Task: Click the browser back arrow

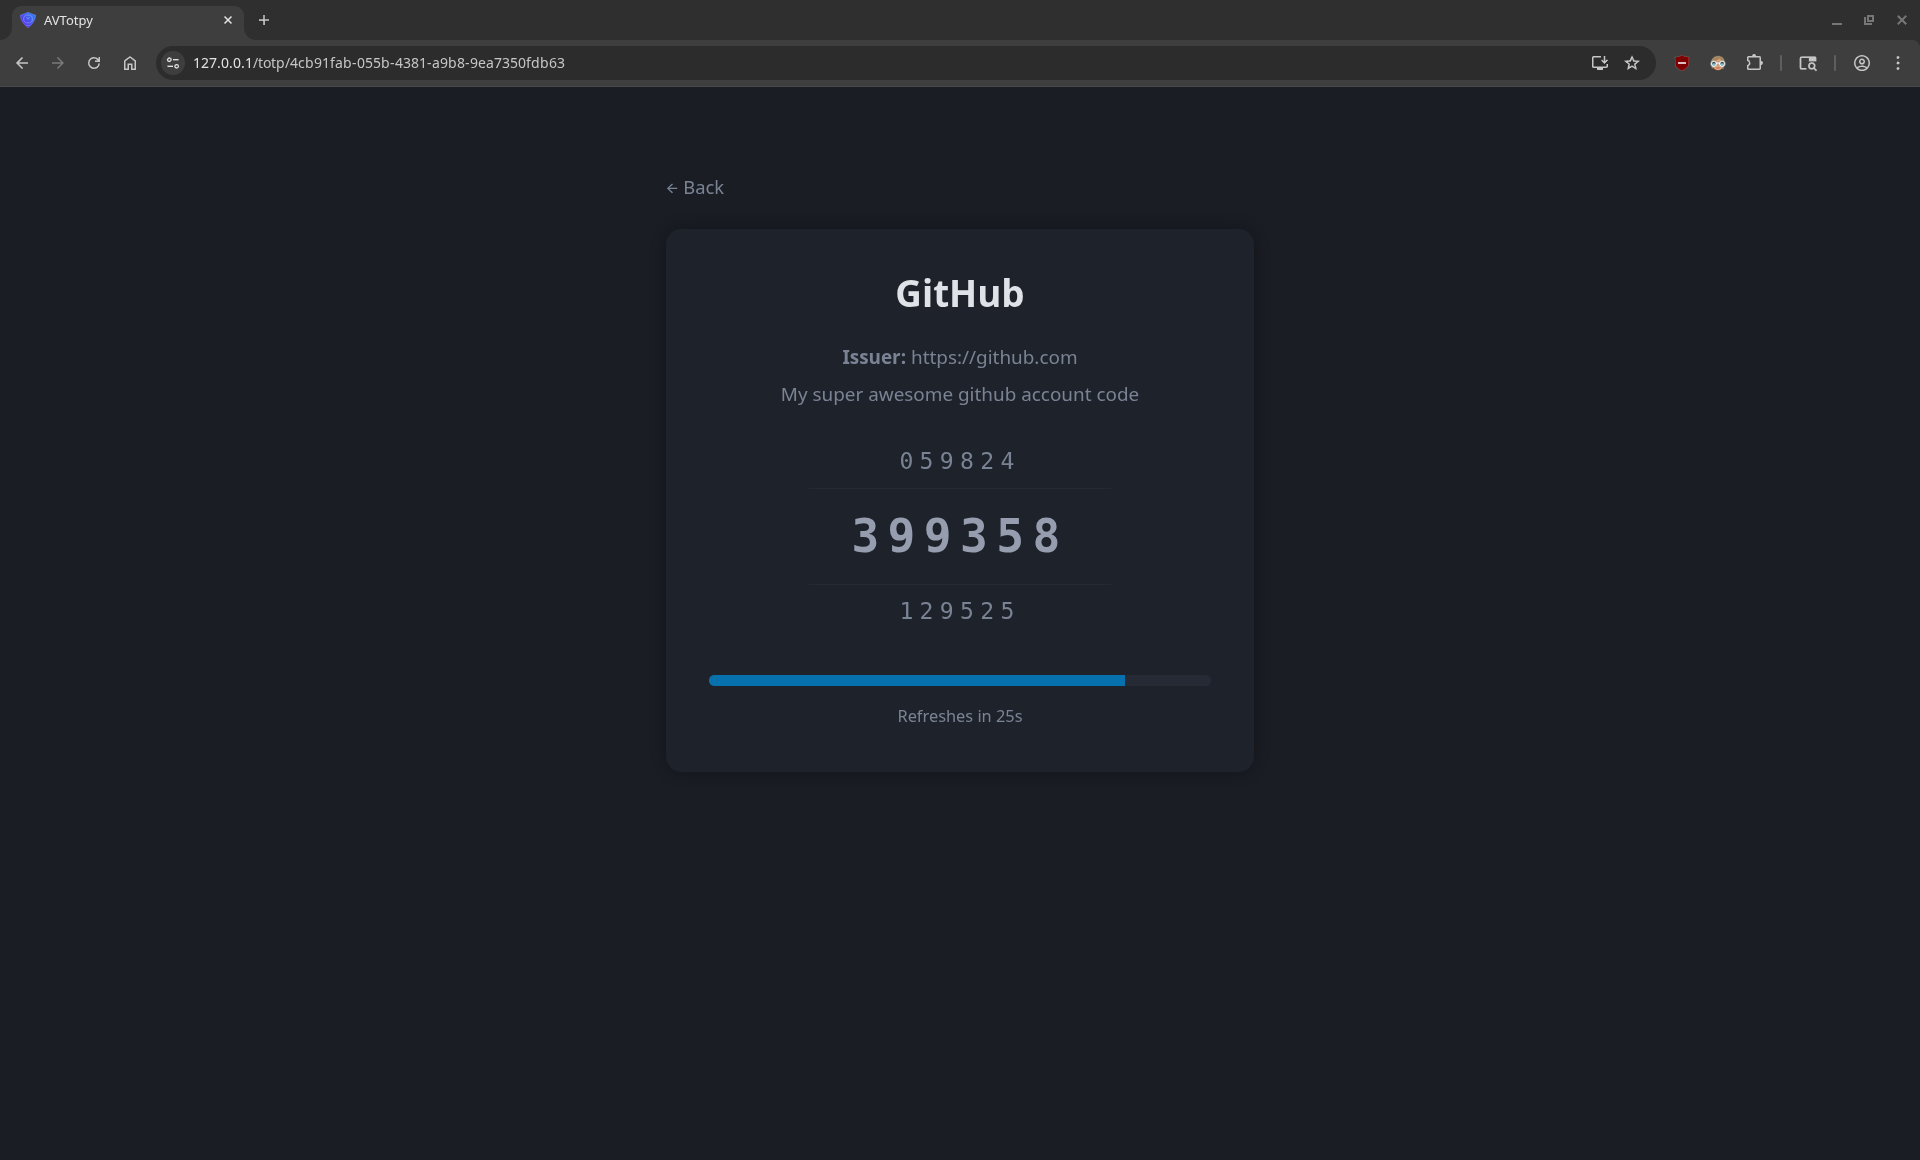Action: coord(22,63)
